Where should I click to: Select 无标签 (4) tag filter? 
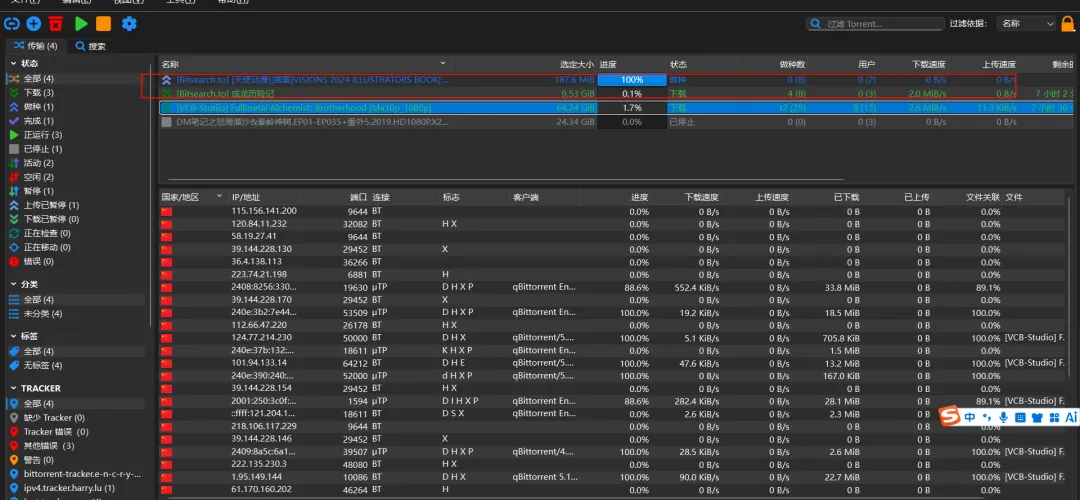click(76, 365)
